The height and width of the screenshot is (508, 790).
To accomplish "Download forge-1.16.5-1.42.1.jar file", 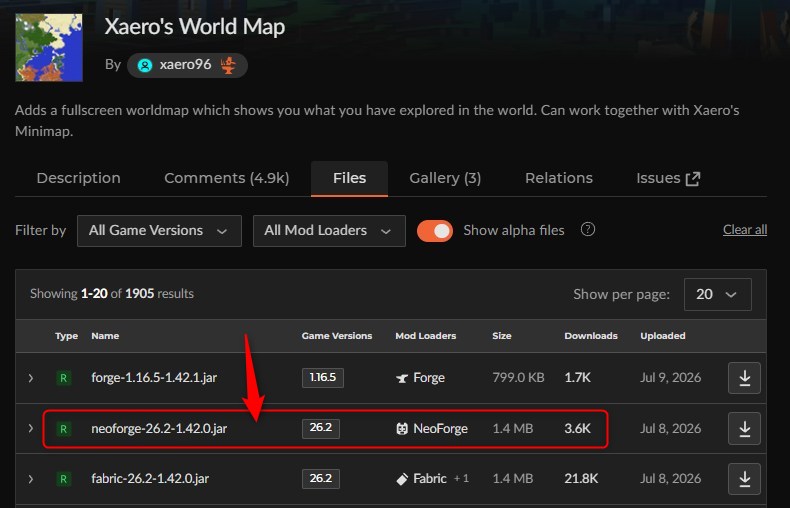I will pos(744,378).
